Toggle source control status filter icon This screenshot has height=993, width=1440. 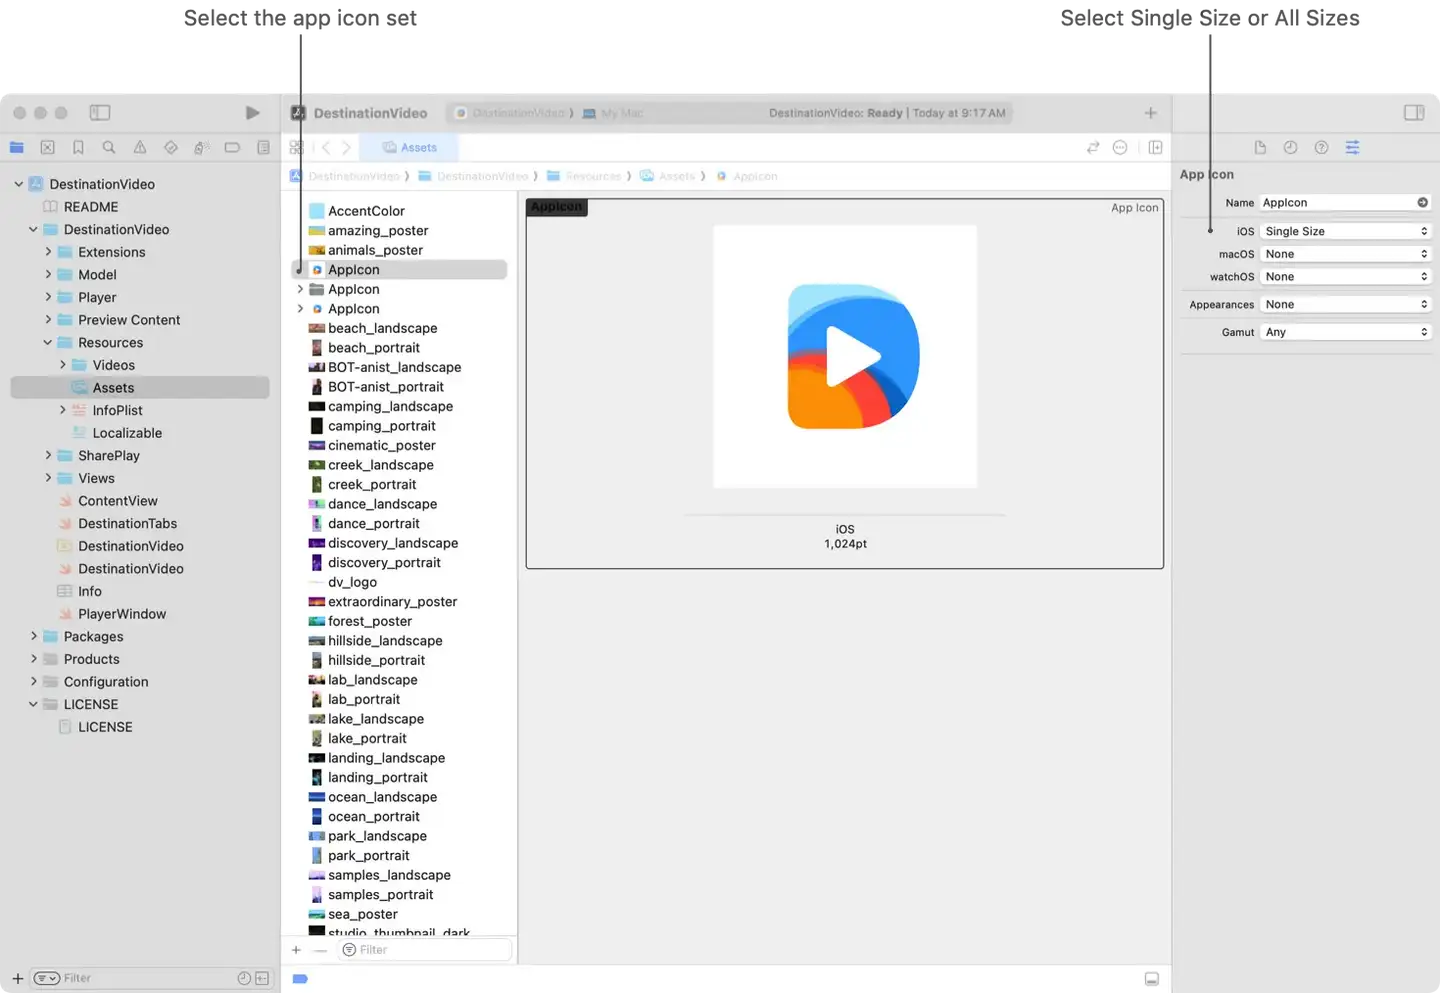pos(262,978)
